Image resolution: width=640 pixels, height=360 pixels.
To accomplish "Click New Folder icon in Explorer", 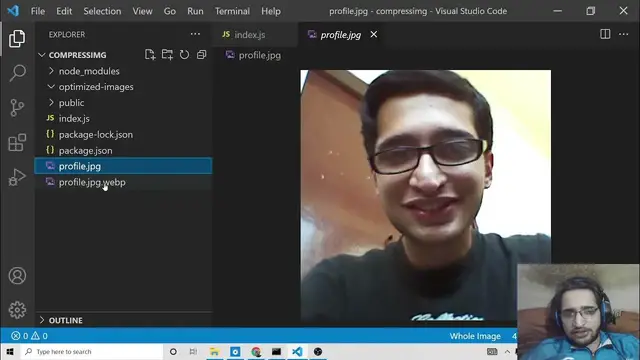I will 167,55.
